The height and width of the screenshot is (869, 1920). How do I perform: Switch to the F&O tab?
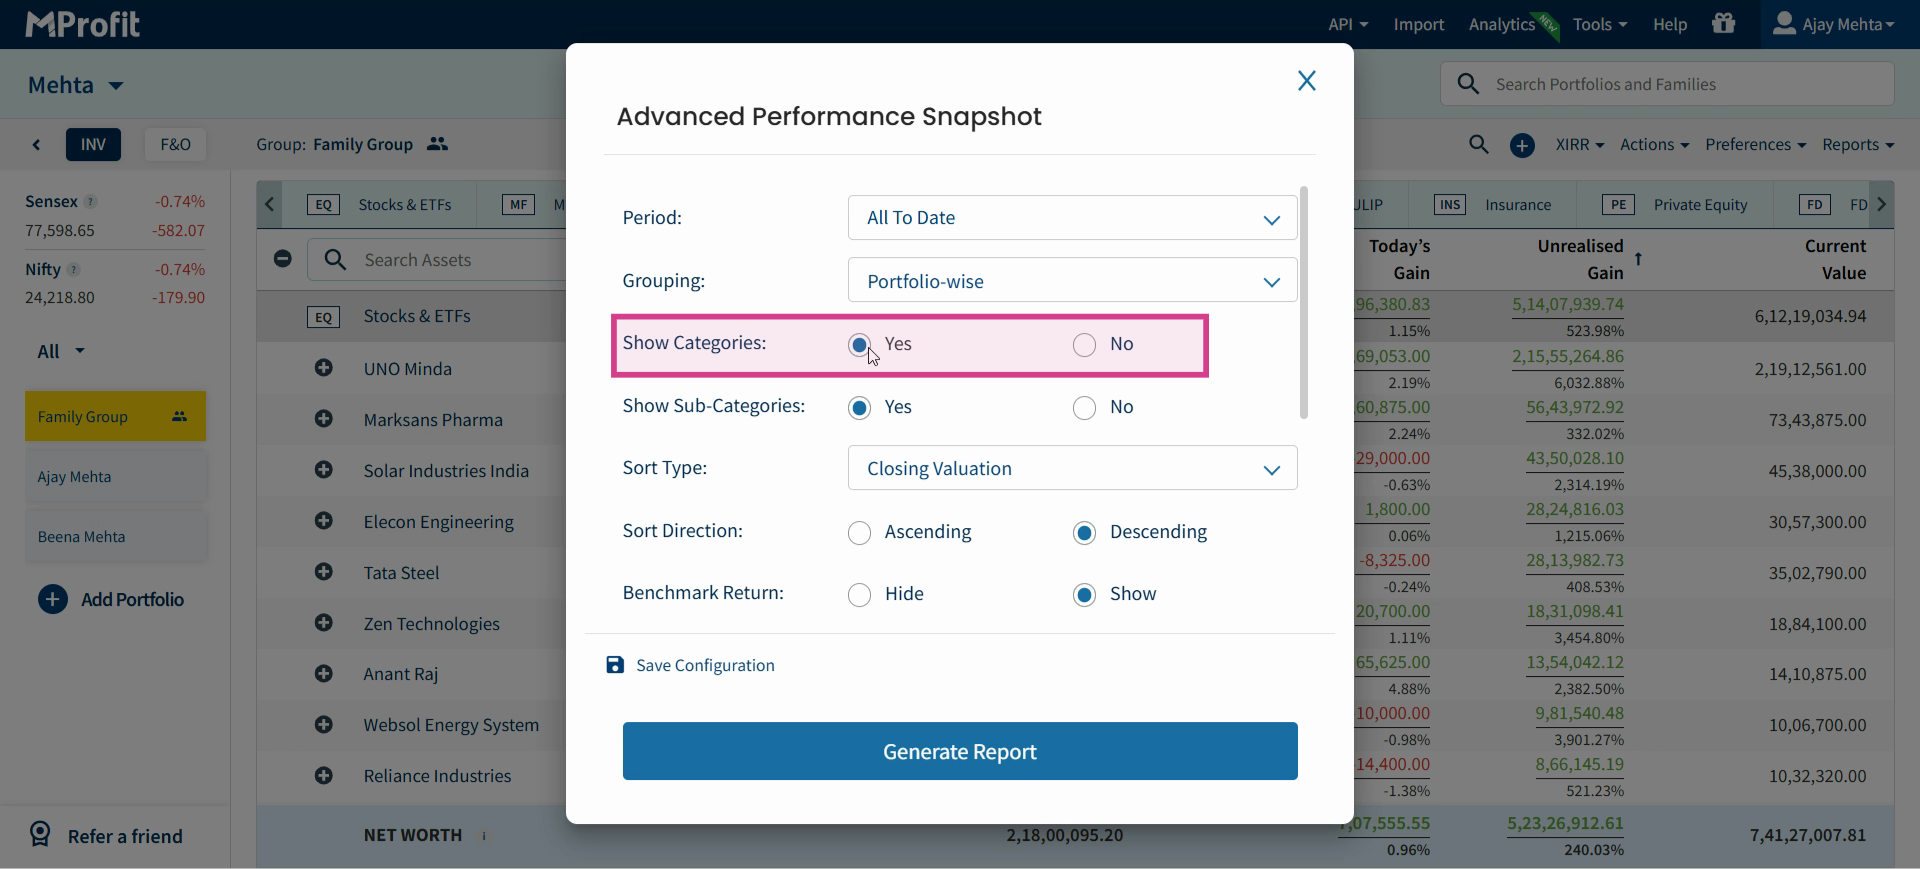pos(175,144)
